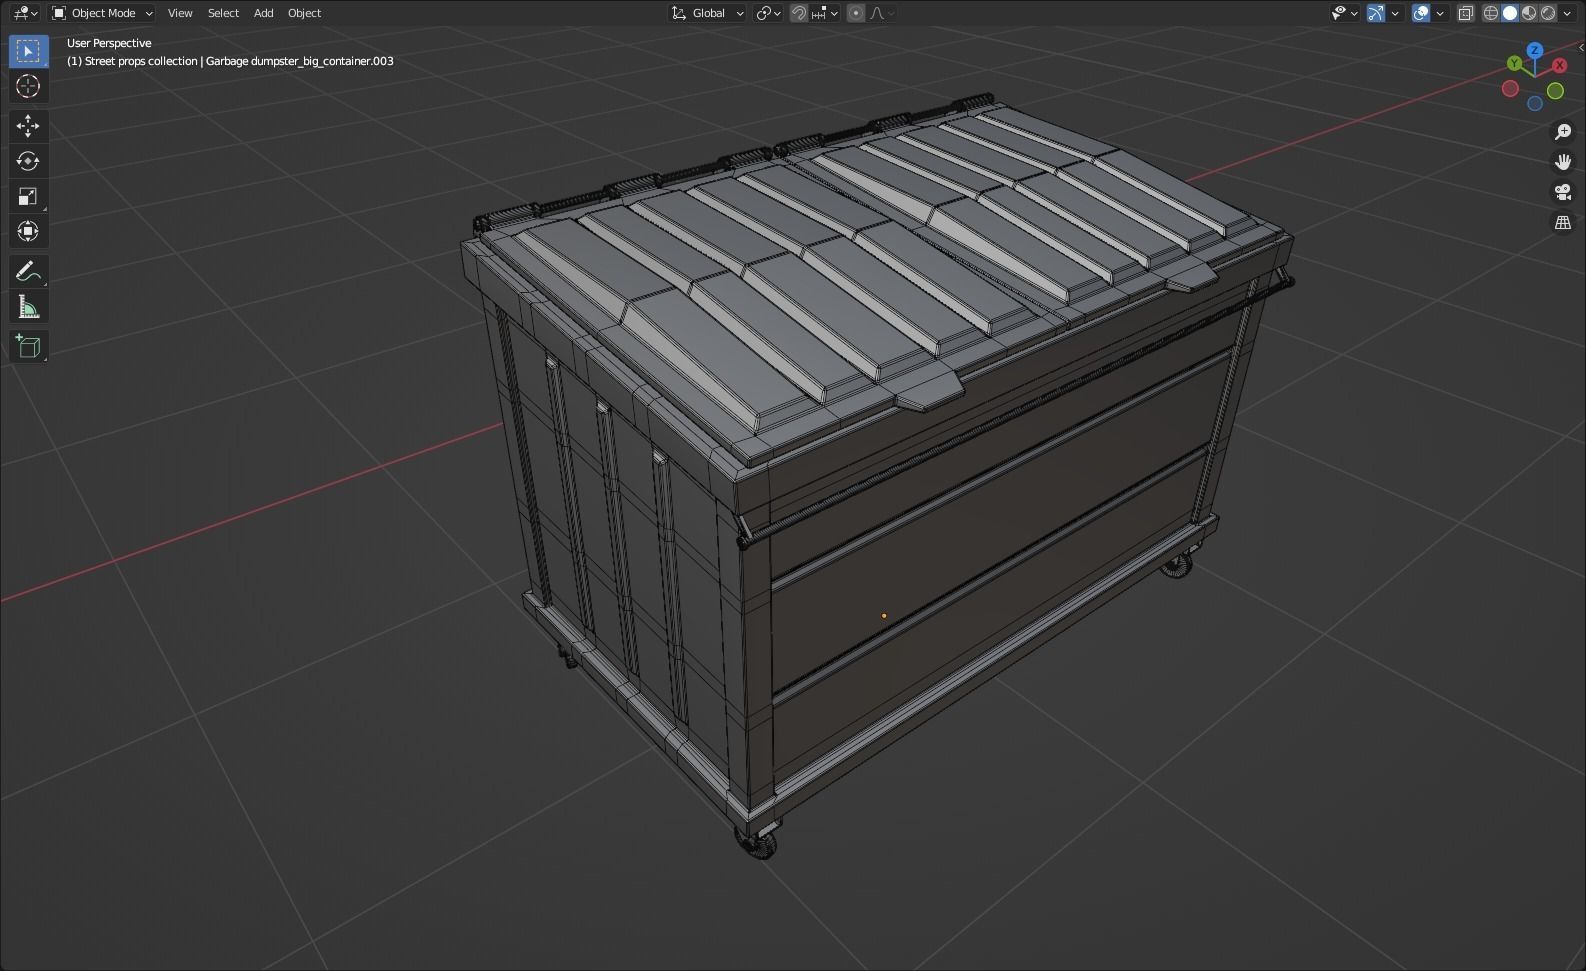Select the Measure tool

click(28, 307)
